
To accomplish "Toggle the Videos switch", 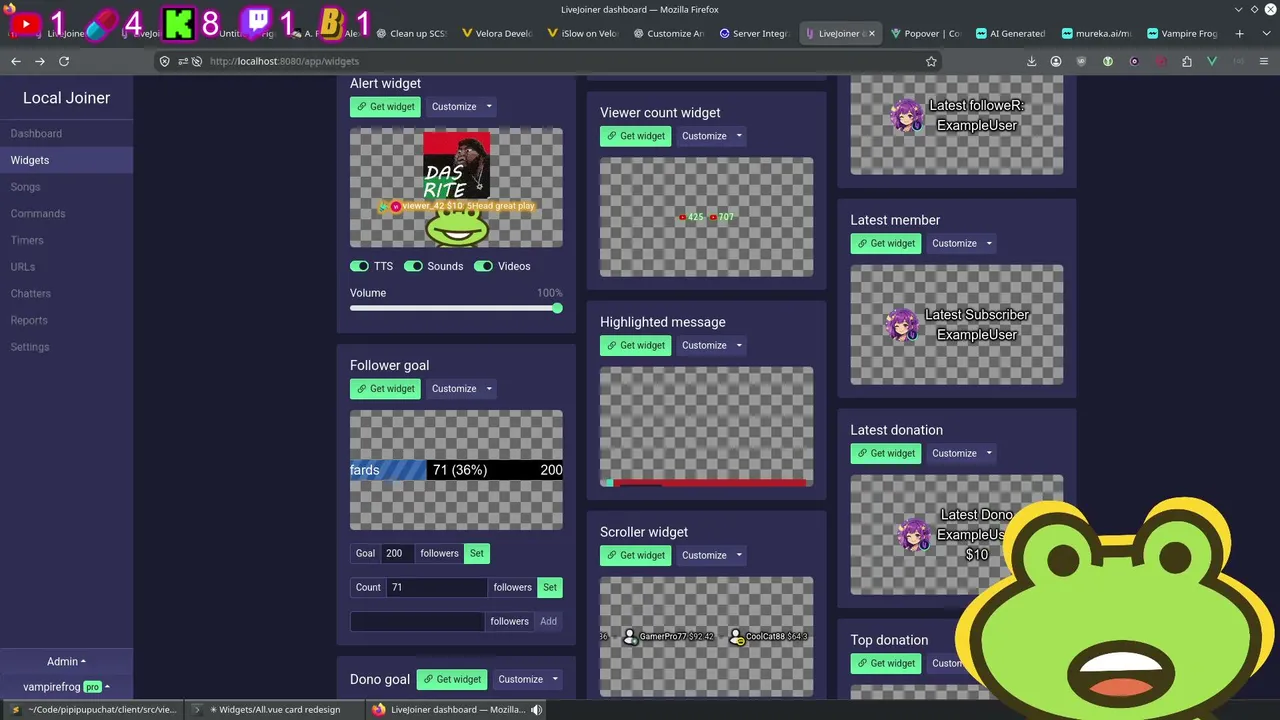I will pos(483,266).
